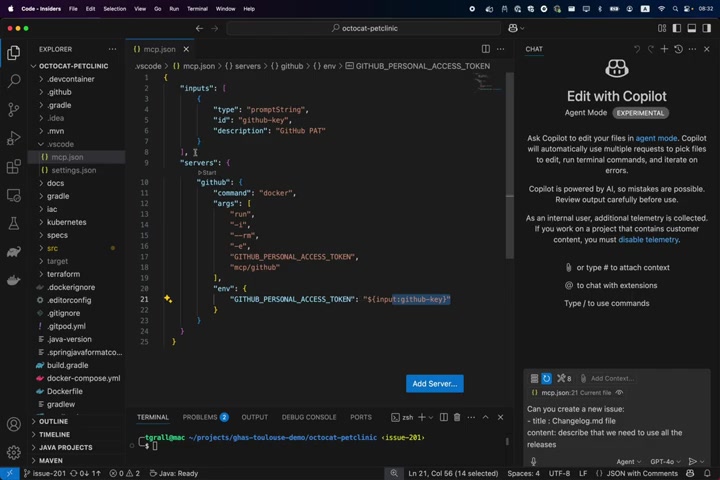Open the Extensions view
The height and width of the screenshot is (480, 720).
coord(13,166)
